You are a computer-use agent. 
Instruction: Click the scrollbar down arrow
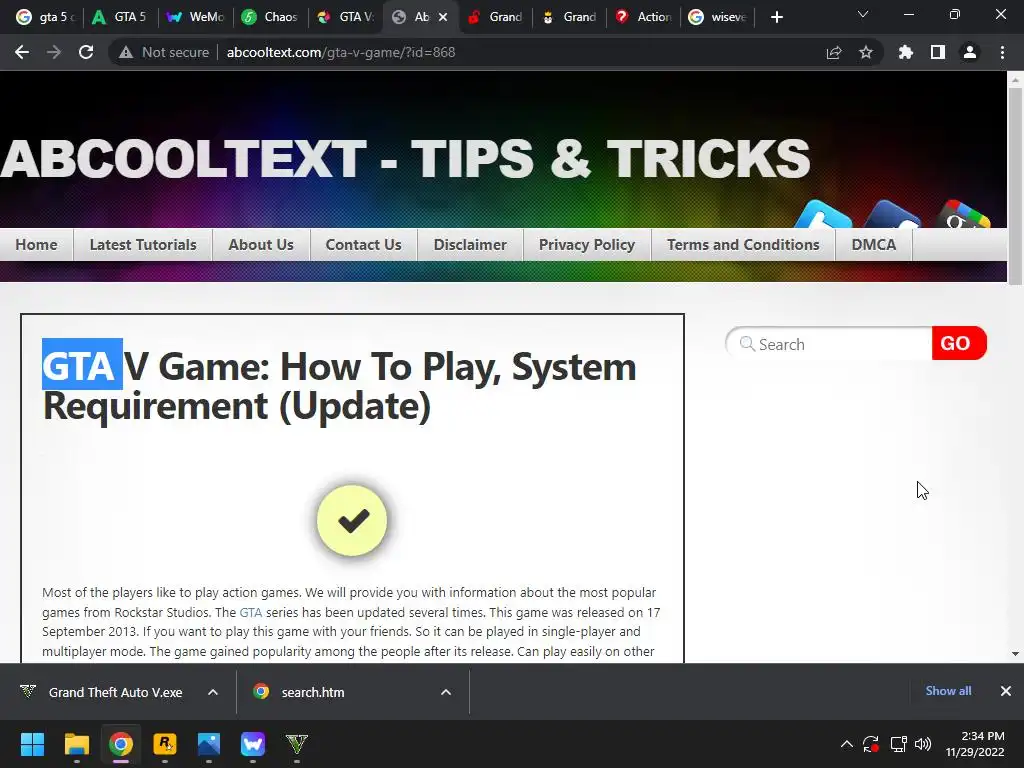pos(1015,654)
